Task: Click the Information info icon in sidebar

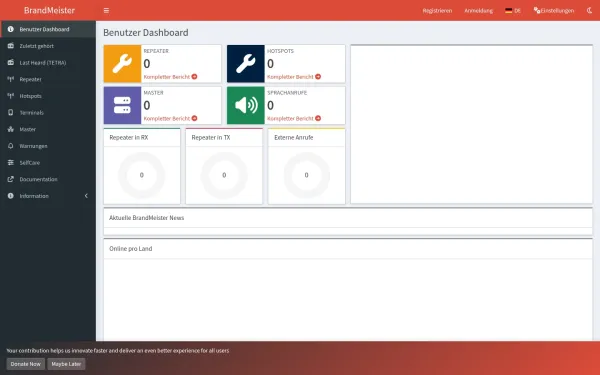Action: (x=11, y=196)
